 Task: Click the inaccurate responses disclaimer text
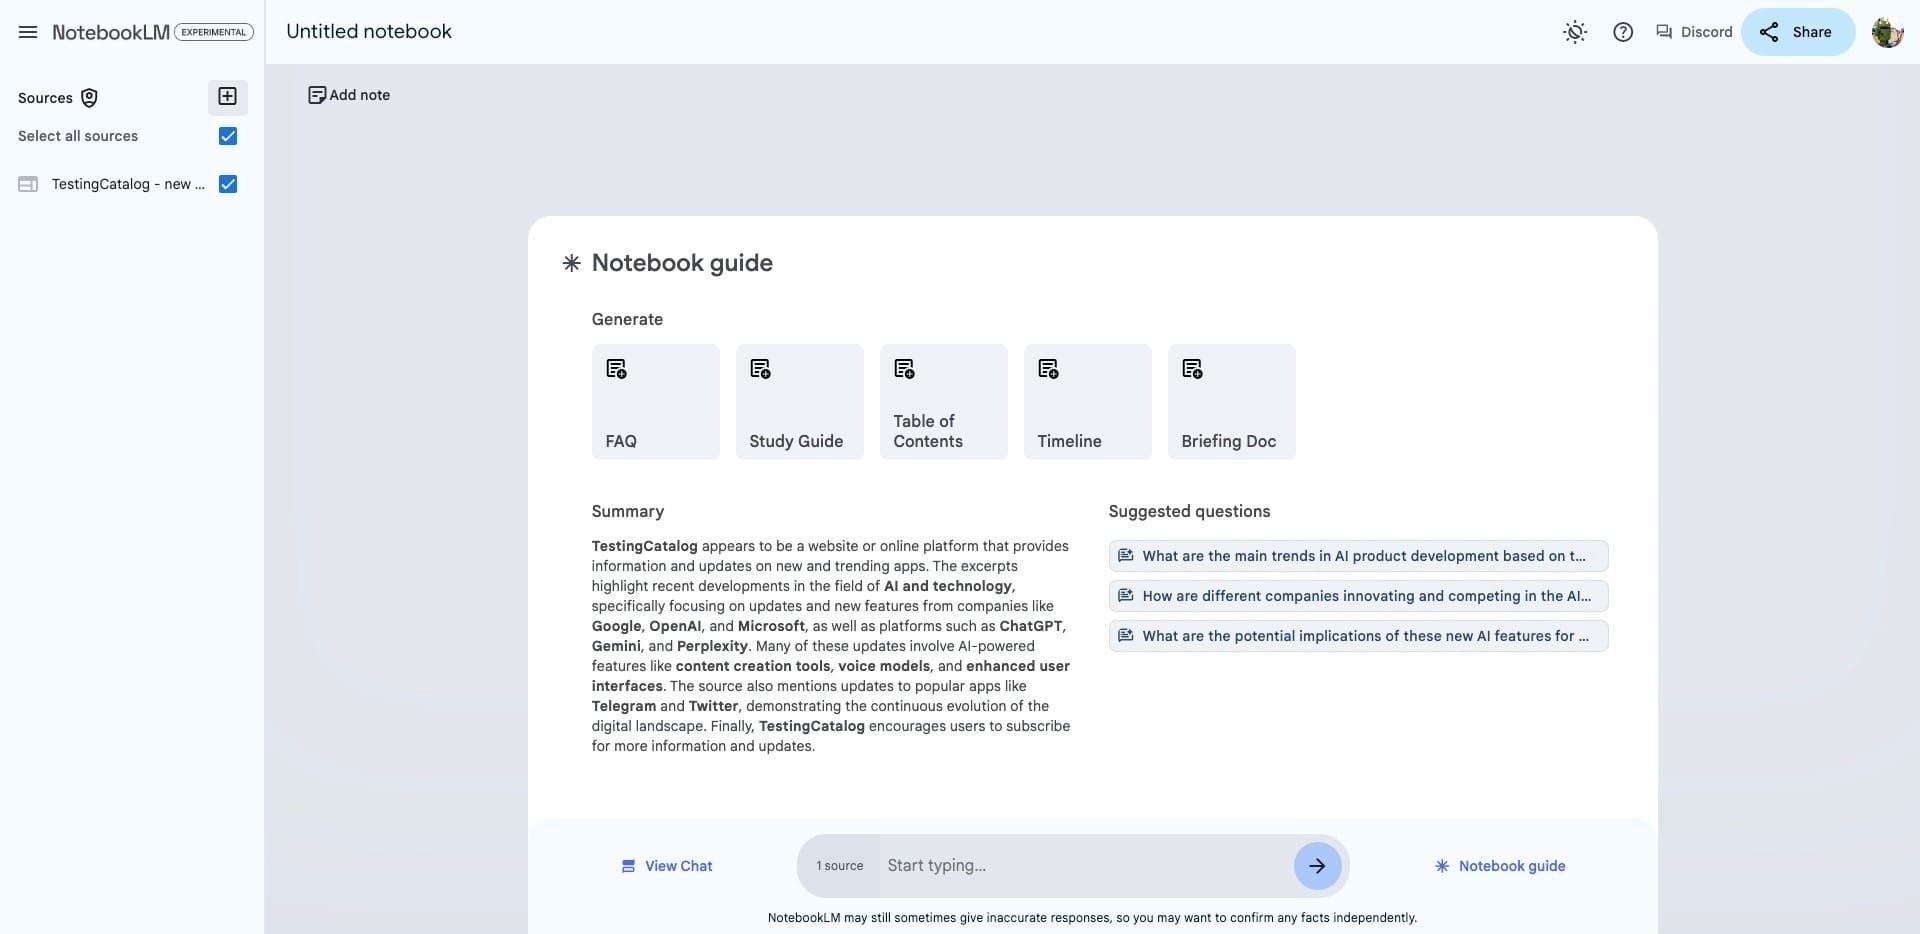(1092, 917)
